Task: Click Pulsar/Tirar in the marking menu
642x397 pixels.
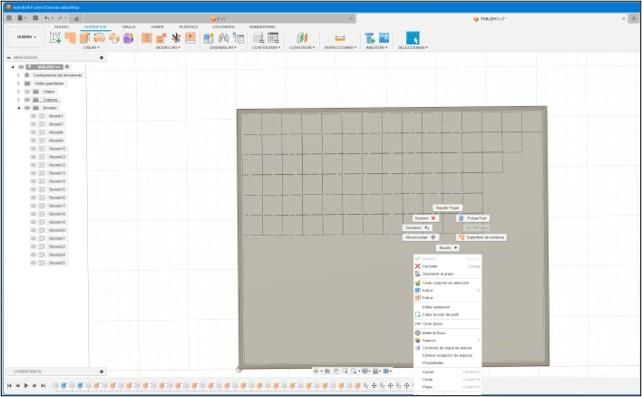Action: [472, 218]
